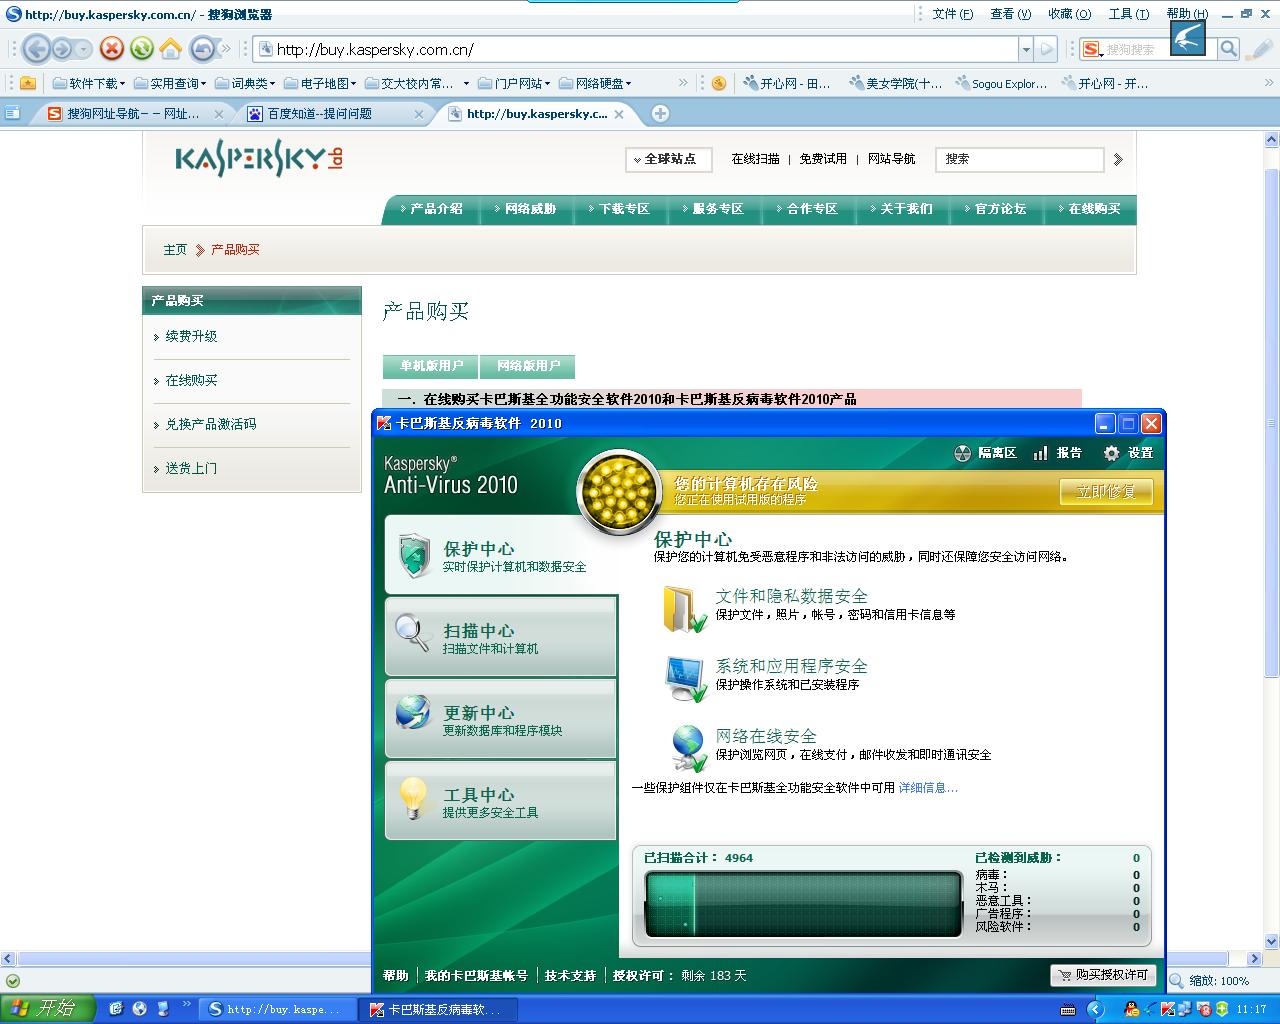Click 技术支持 link in Kaspersky footer
1280x1024 pixels.
coord(570,976)
